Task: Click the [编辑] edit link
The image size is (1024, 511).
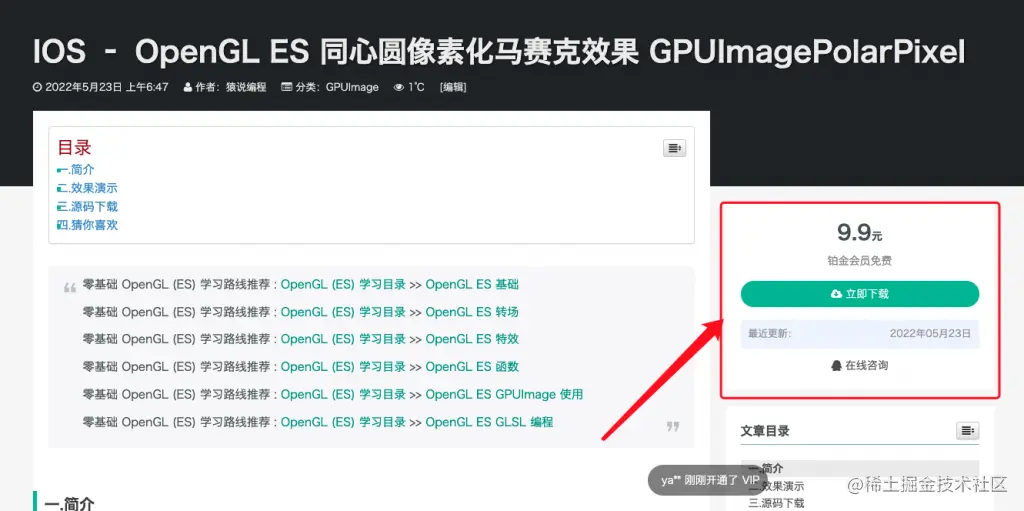Action: click(x=453, y=87)
